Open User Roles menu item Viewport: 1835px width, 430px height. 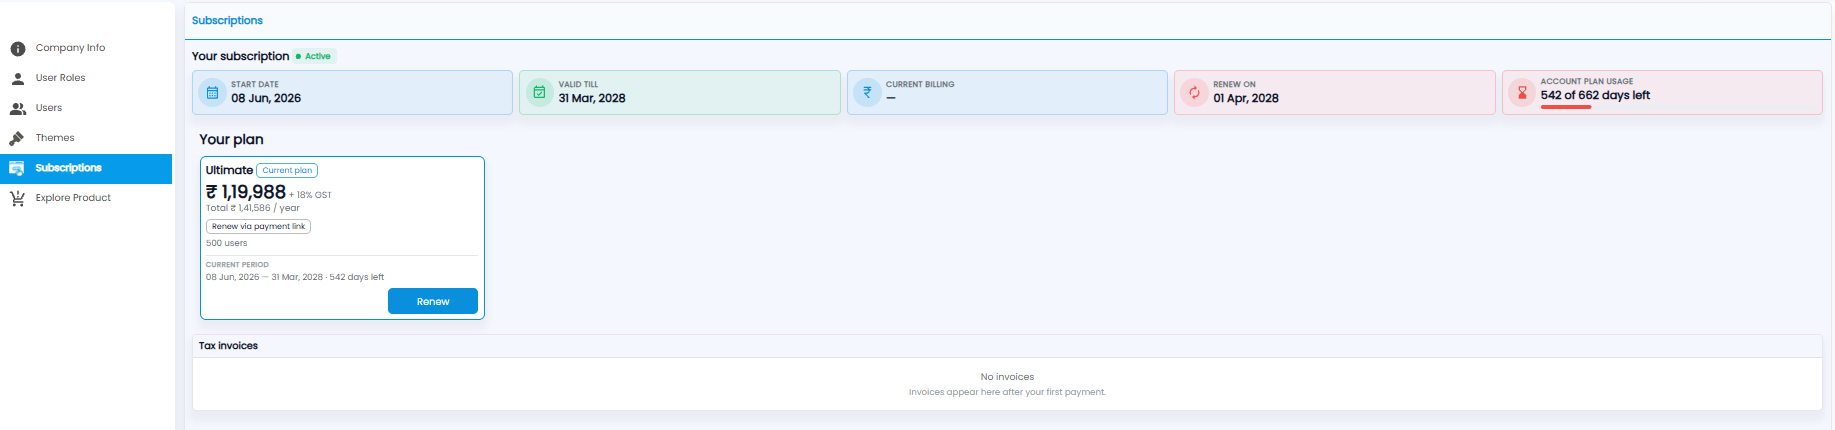(86, 78)
